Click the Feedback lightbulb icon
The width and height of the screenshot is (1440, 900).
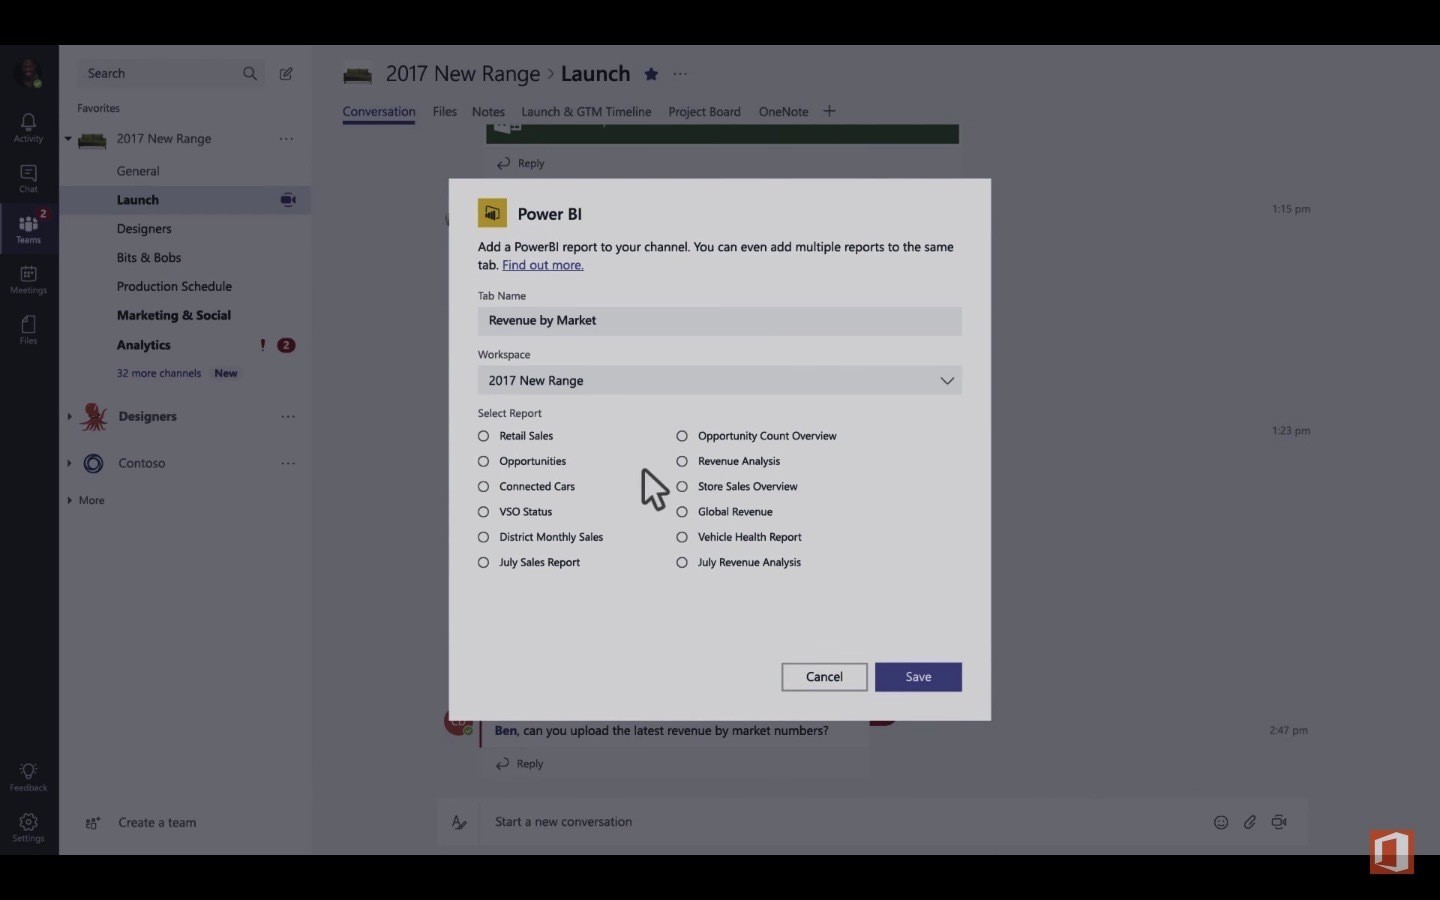click(x=28, y=775)
